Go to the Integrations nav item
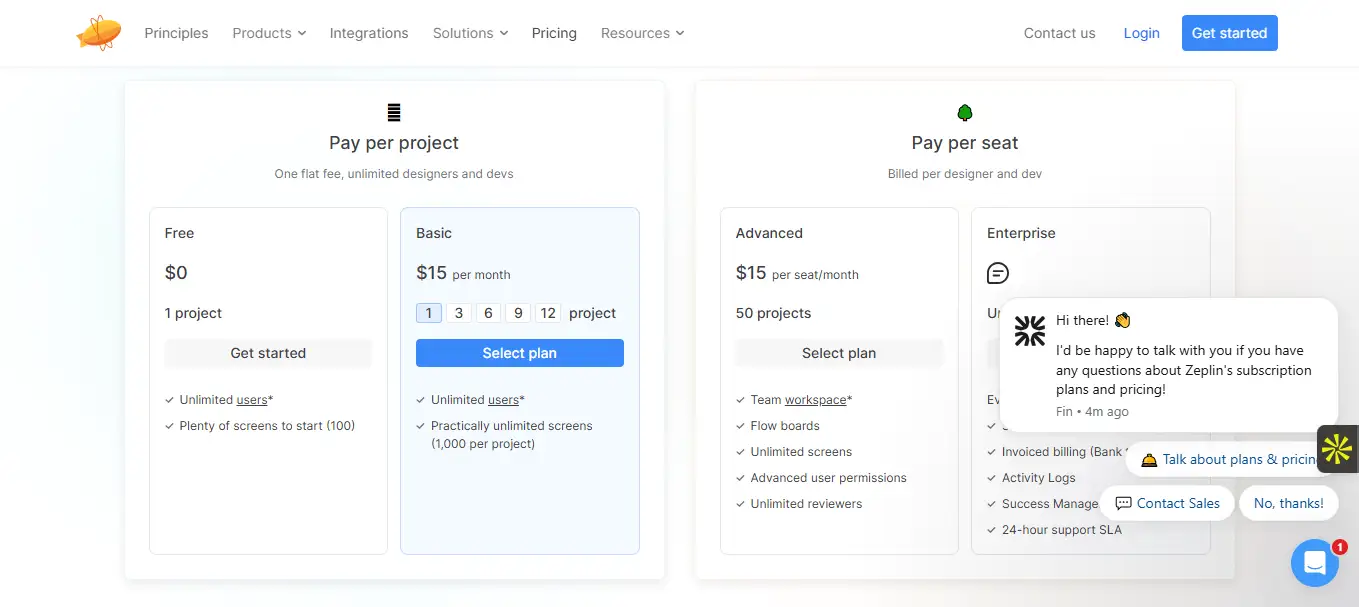1359x607 pixels. (369, 33)
